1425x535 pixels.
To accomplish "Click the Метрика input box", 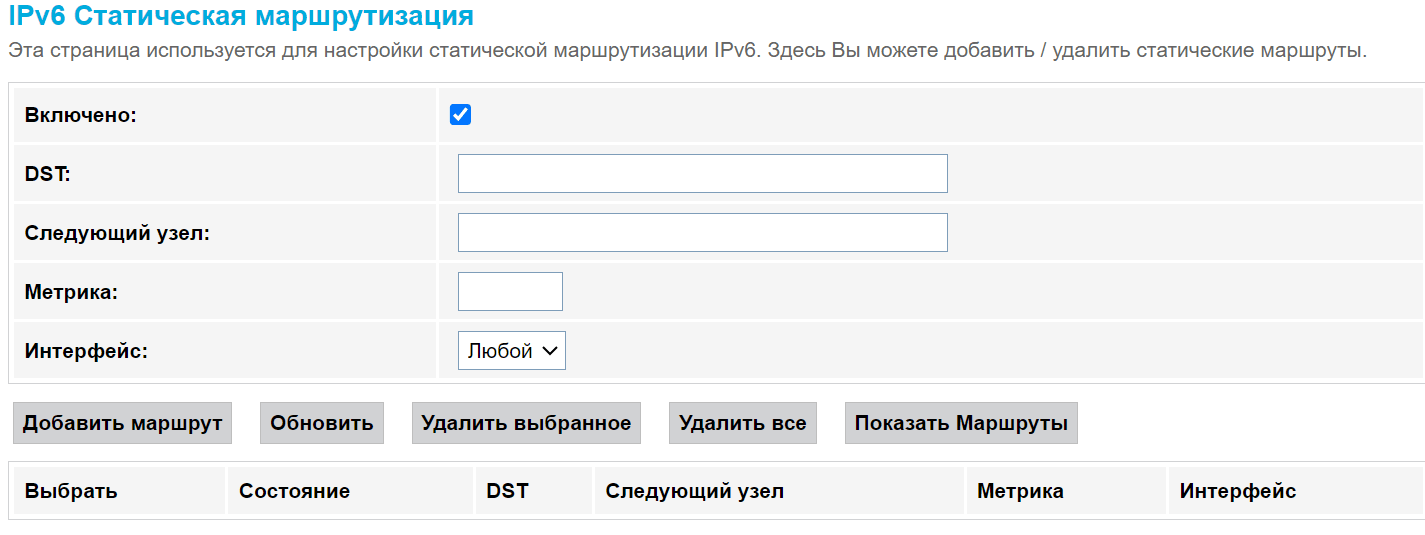I will click(510, 291).
